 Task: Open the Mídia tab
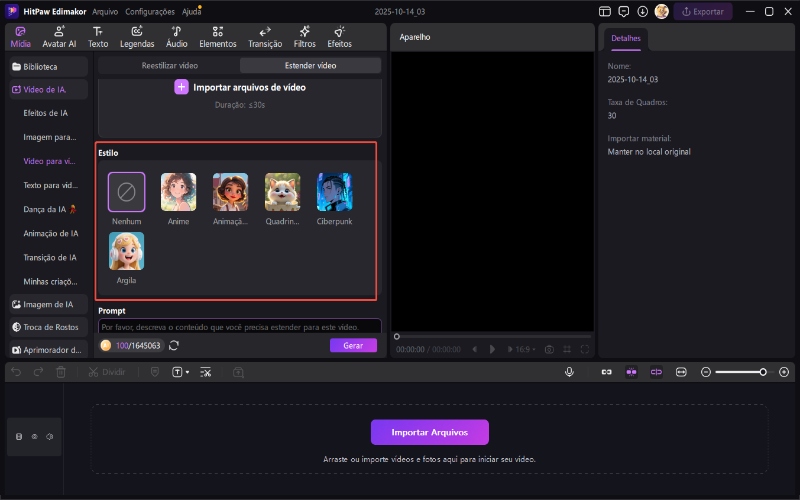(20, 37)
